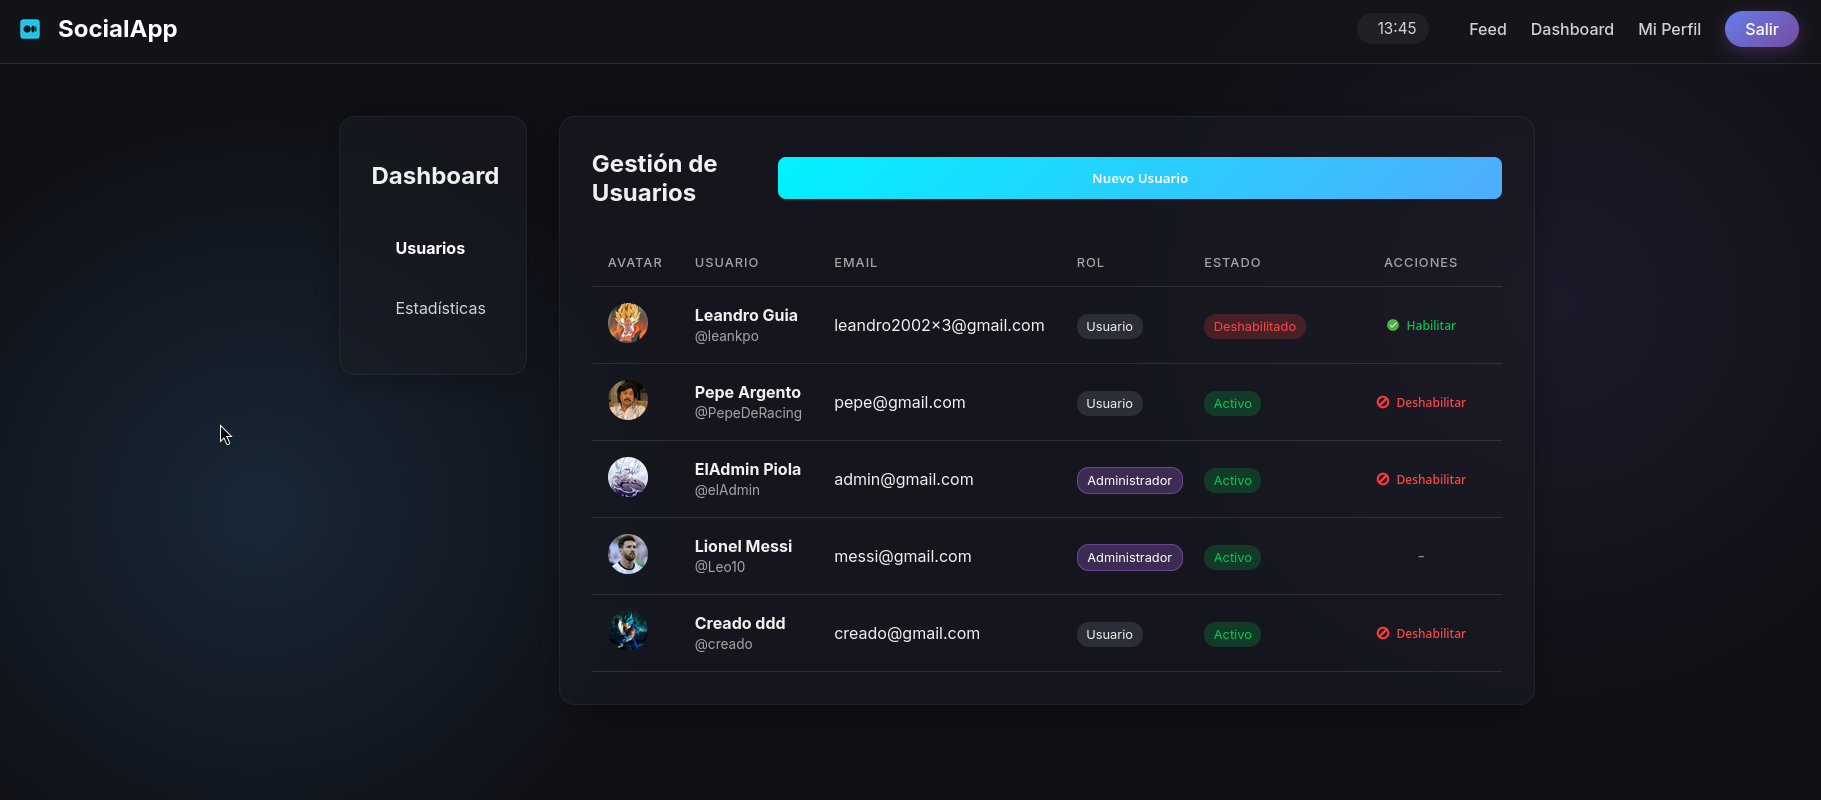Click the red ban icon in Pepe Argento's row
This screenshot has height=800, width=1821.
point(1383,402)
